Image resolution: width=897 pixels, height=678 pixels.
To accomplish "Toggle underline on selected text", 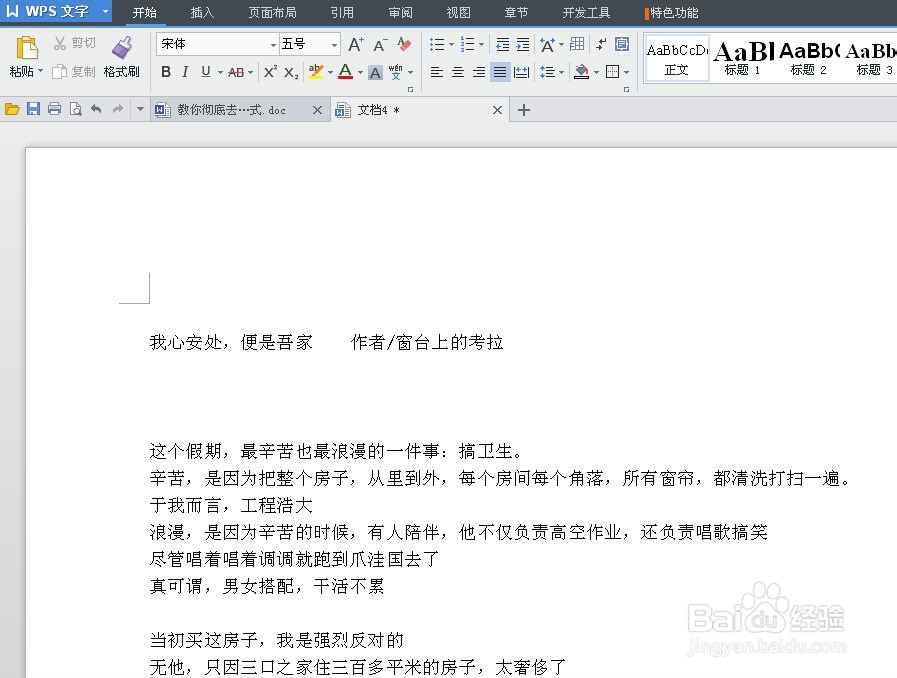I will tap(203, 73).
